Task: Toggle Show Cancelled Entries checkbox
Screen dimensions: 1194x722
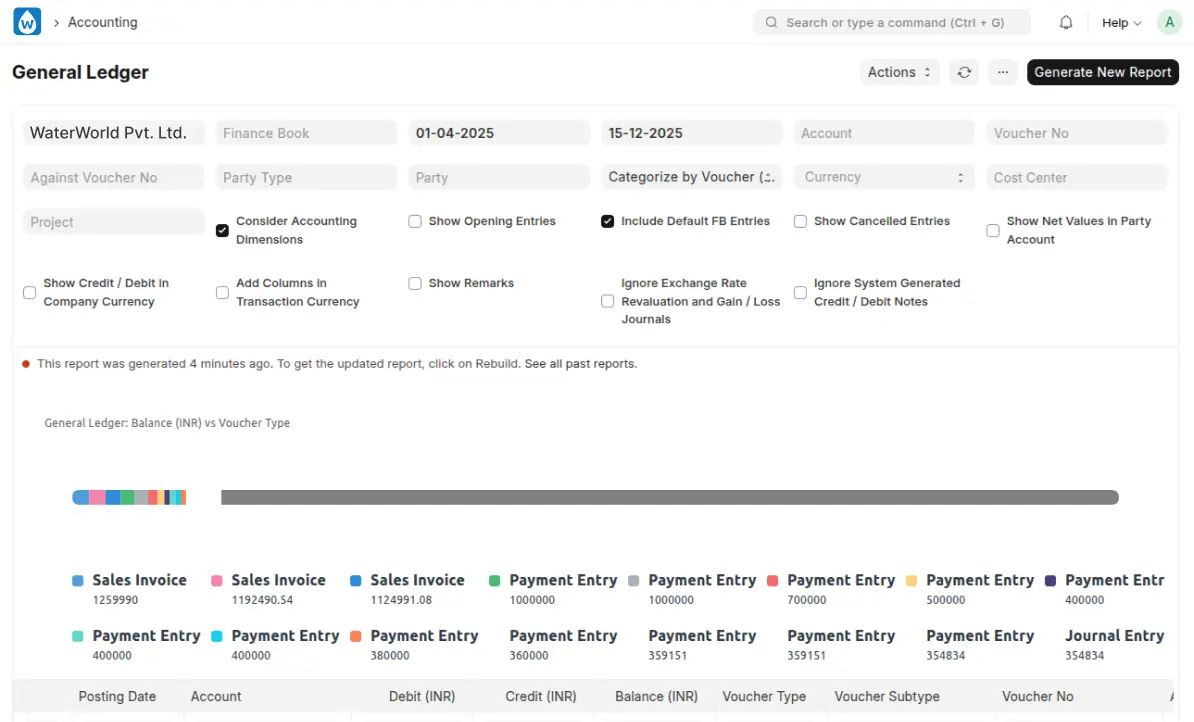Action: point(800,222)
